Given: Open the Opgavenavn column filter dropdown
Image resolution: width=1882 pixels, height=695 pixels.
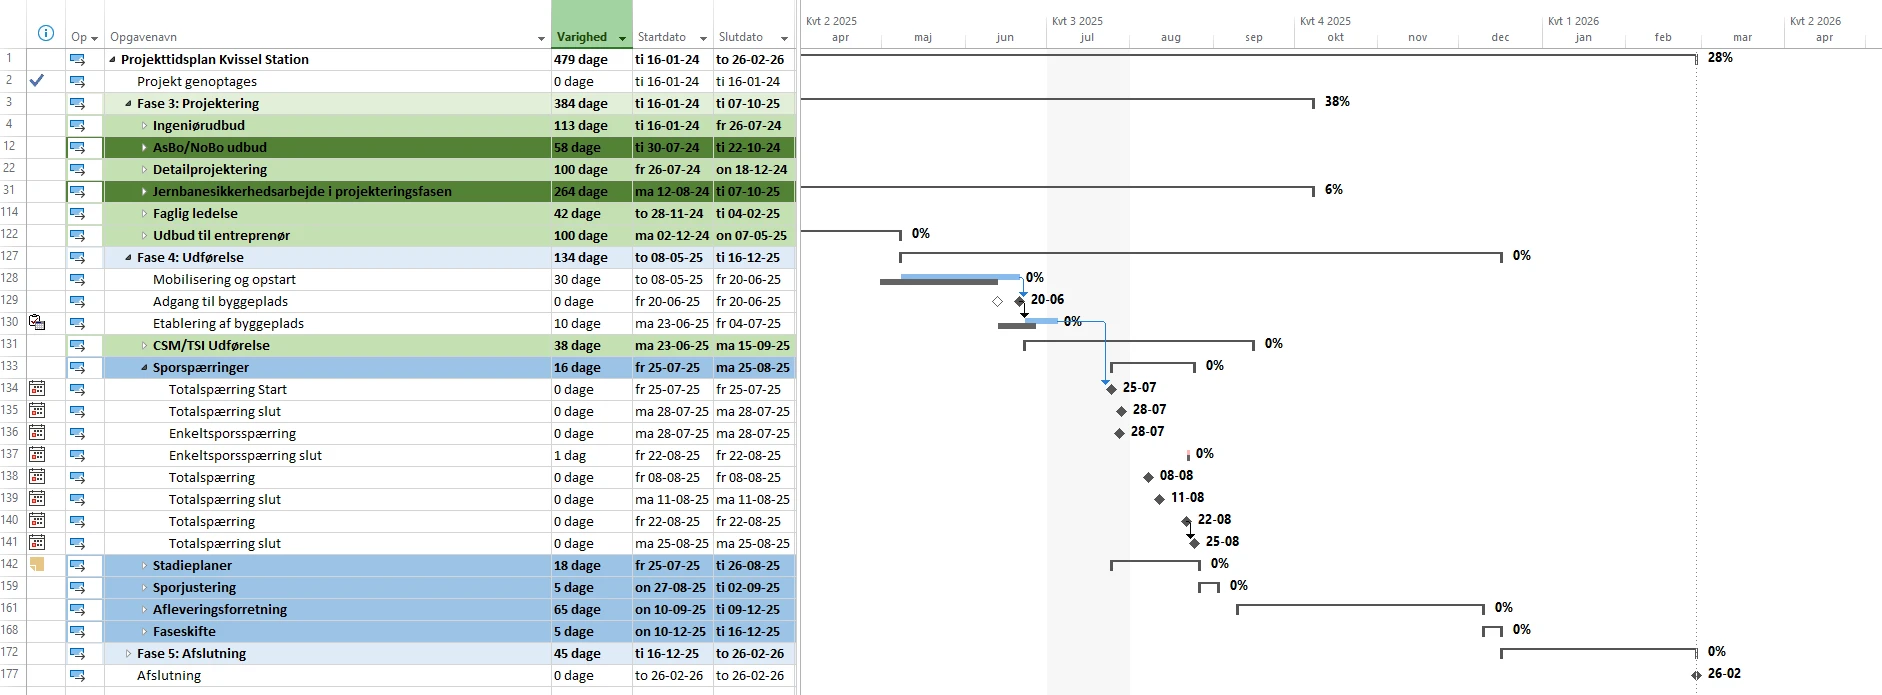Looking at the screenshot, I should (541, 38).
